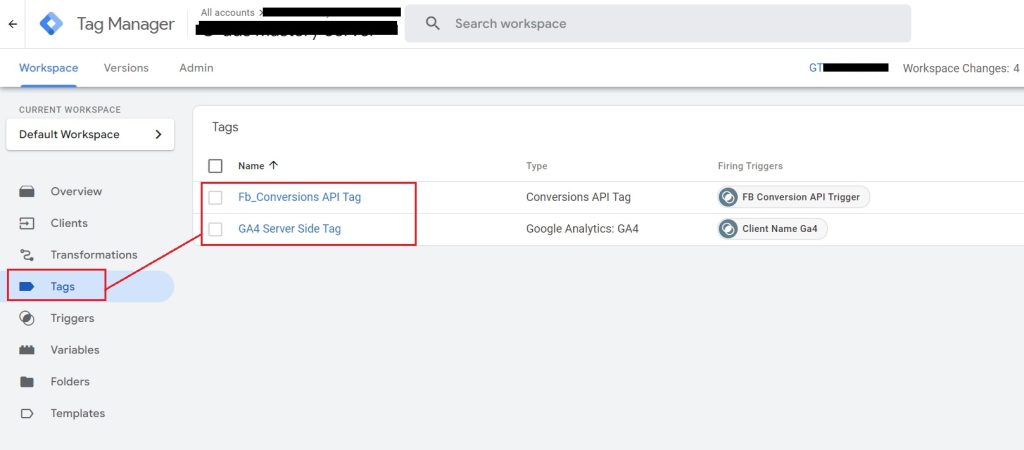Image resolution: width=1024 pixels, height=450 pixels.
Task: Check the Fb_Conversions API Tag checkbox
Action: [216, 197]
